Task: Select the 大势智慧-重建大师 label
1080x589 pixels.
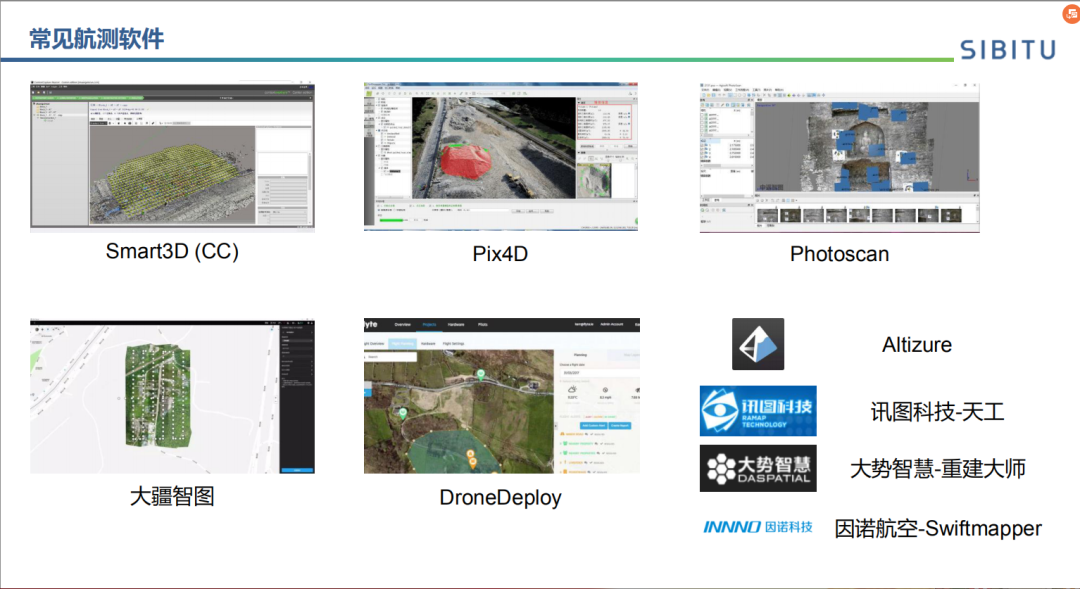Action: point(937,468)
